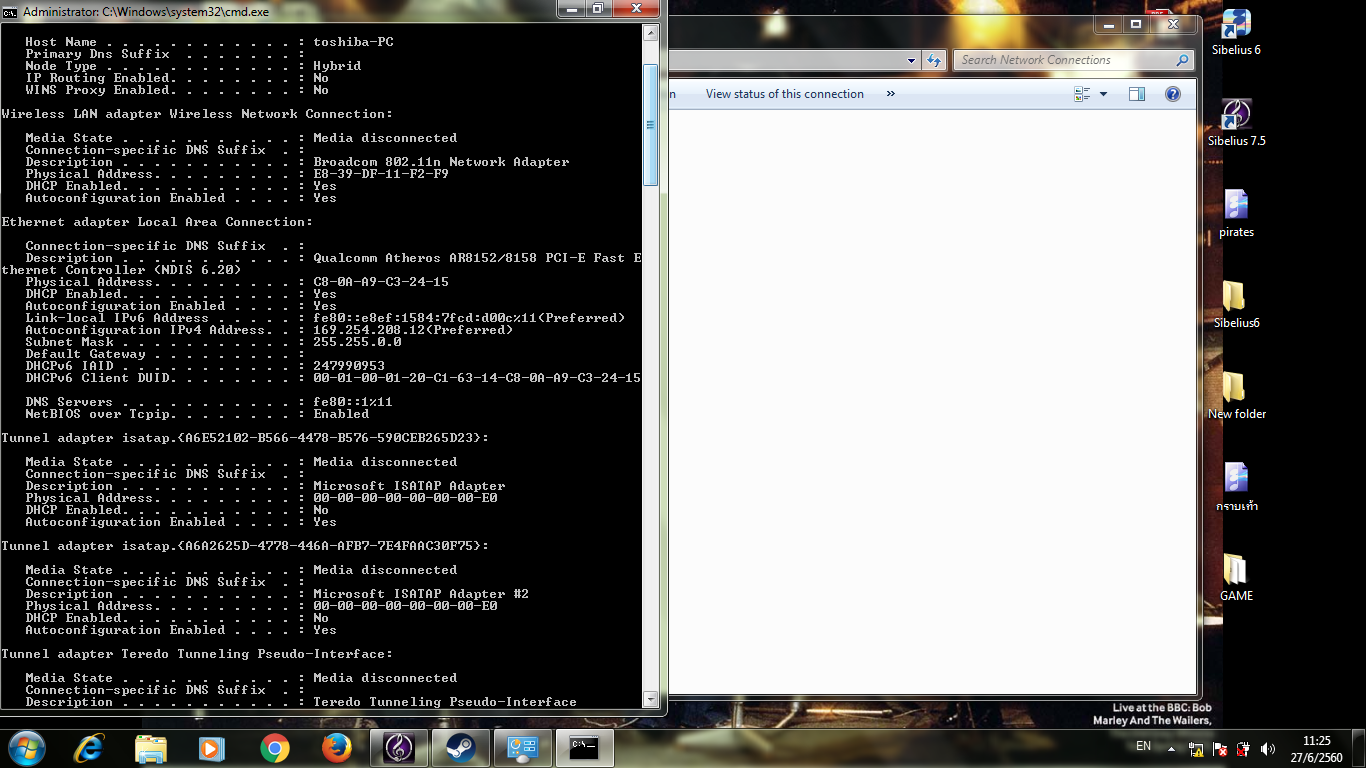This screenshot has height=768, width=1366.
Task: Click the physical address E8-39-DF-11-F2-F9
Action: click(381, 174)
